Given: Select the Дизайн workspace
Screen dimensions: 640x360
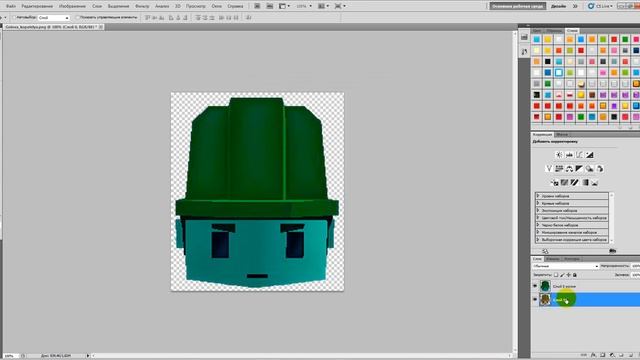Looking at the screenshot, I should tap(558, 6).
